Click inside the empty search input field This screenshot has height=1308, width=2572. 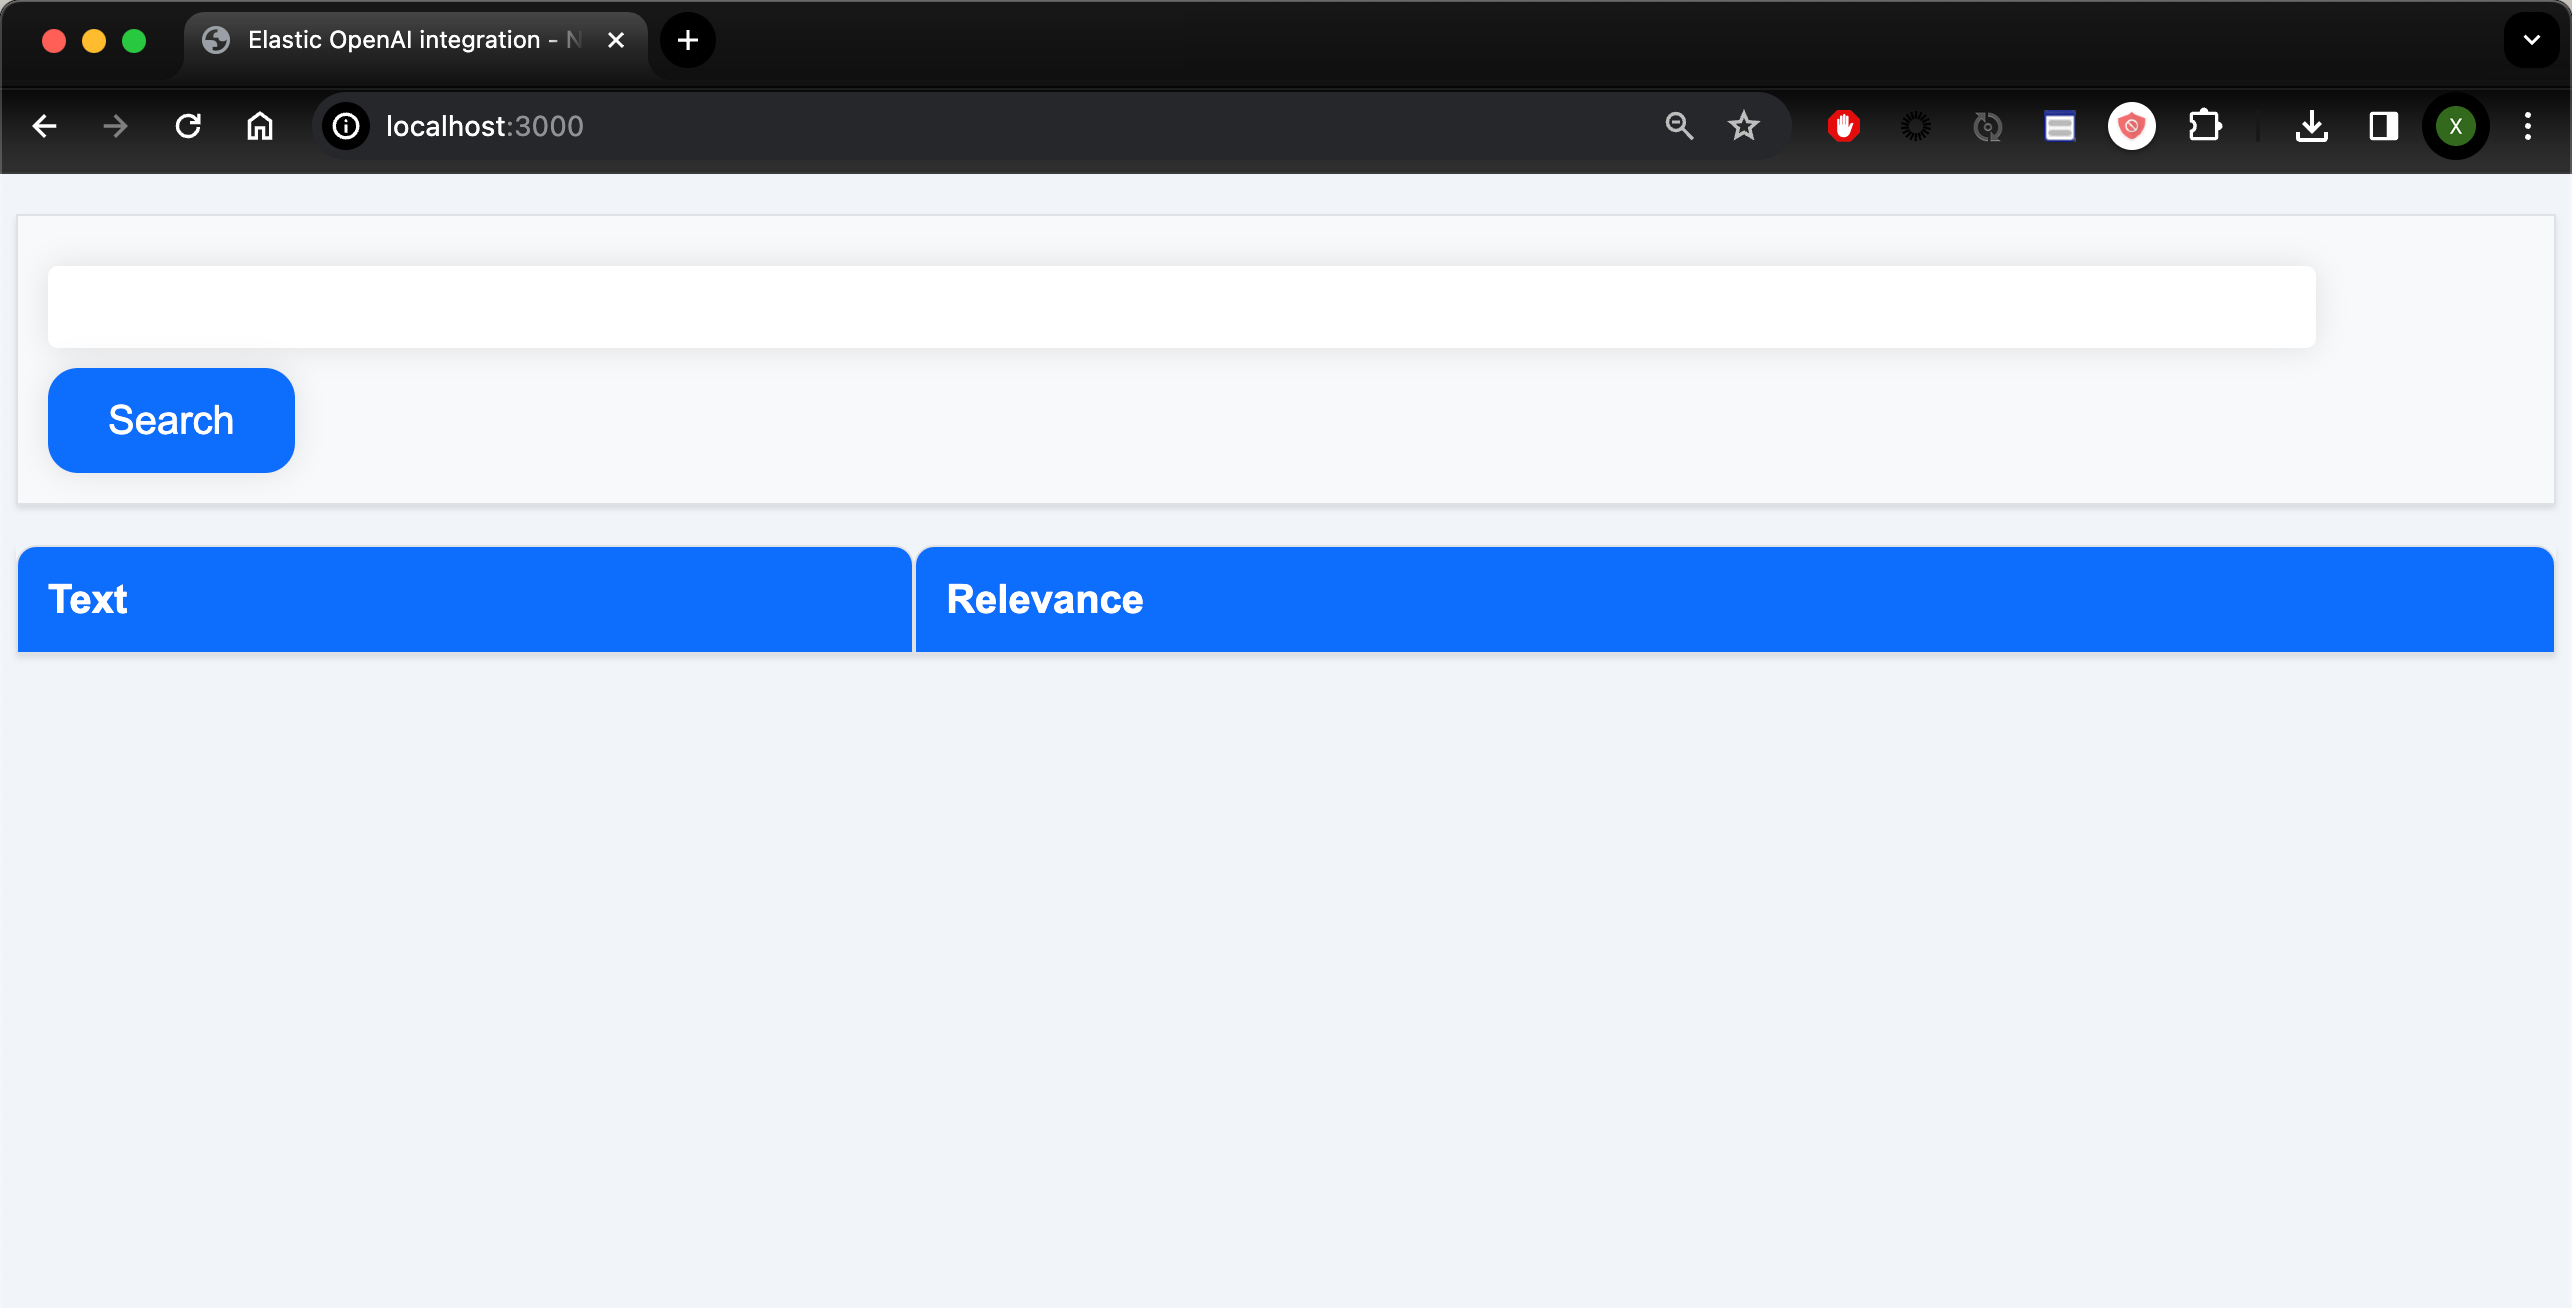[x=1180, y=306]
